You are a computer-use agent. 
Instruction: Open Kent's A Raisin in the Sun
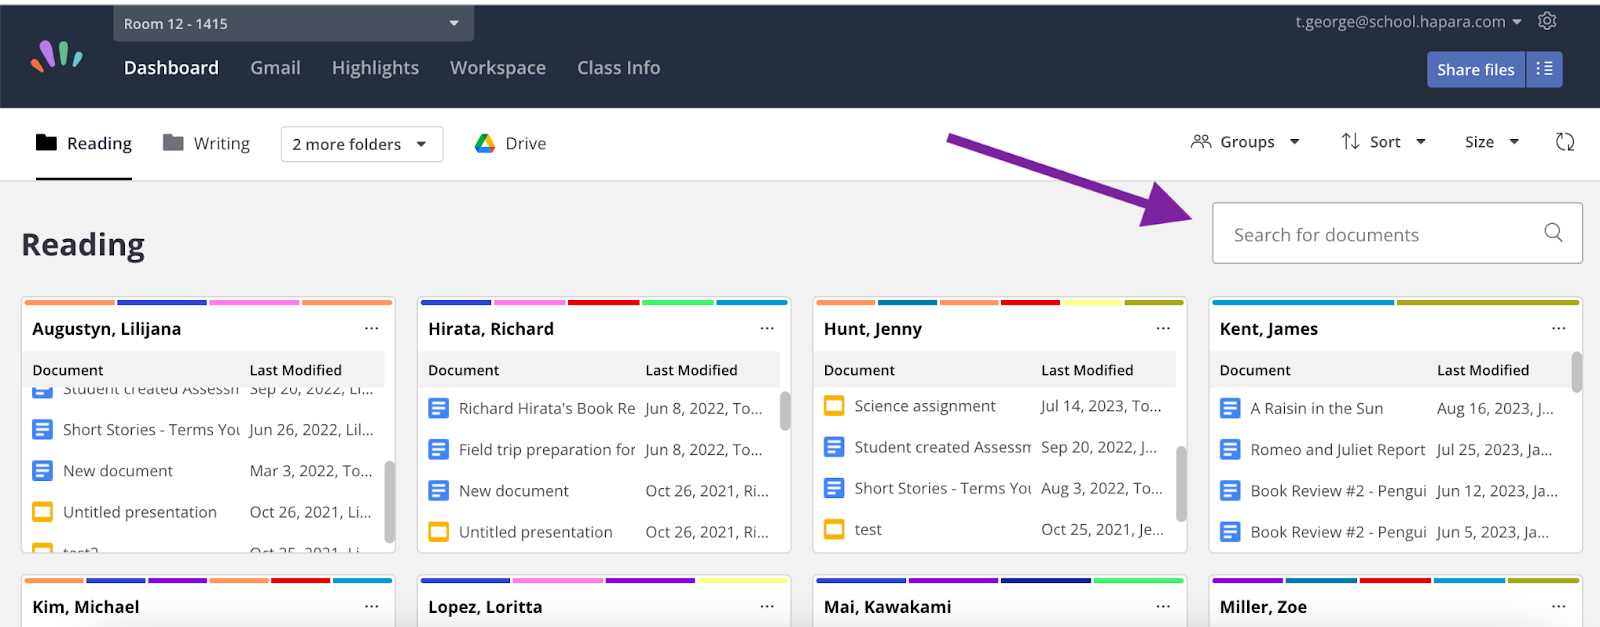pyautogui.click(x=1317, y=408)
